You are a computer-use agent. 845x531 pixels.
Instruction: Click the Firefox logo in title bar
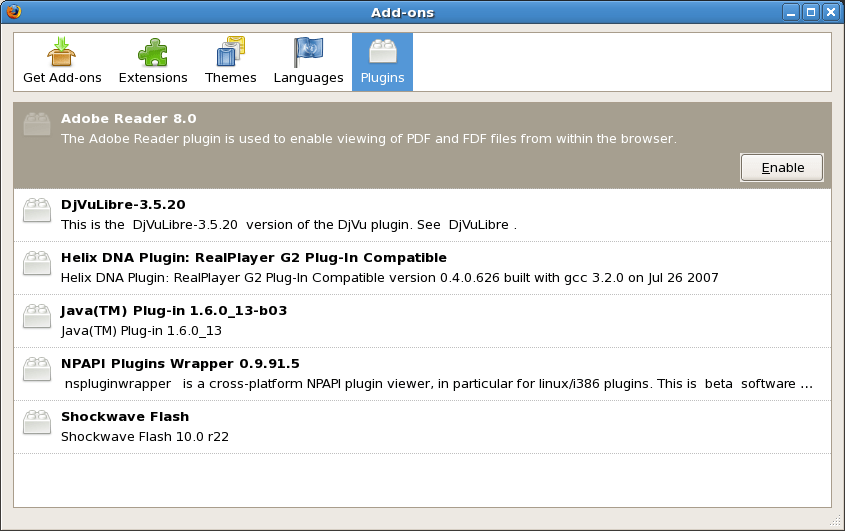[13, 11]
